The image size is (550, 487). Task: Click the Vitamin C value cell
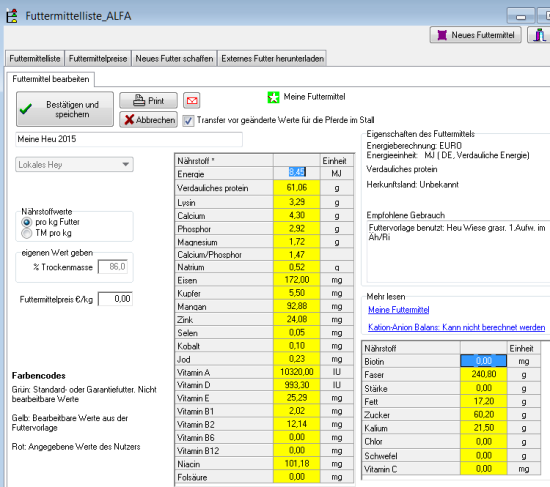pos(484,469)
